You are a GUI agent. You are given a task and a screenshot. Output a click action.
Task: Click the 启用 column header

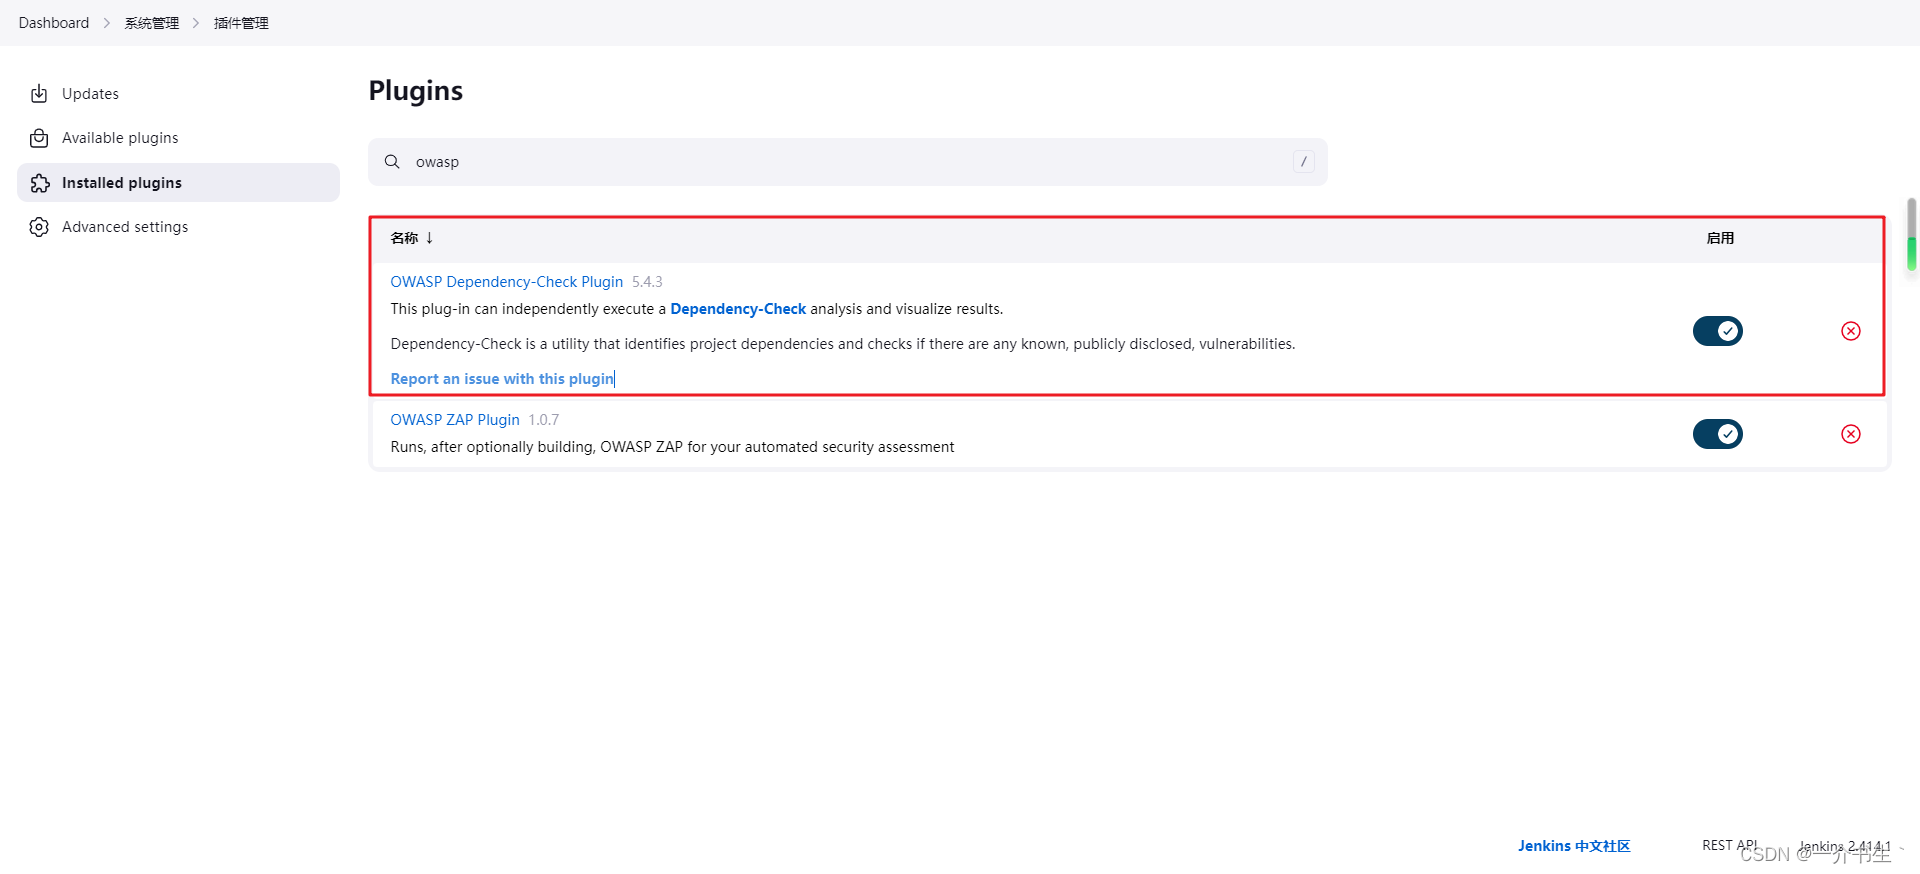pos(1720,238)
